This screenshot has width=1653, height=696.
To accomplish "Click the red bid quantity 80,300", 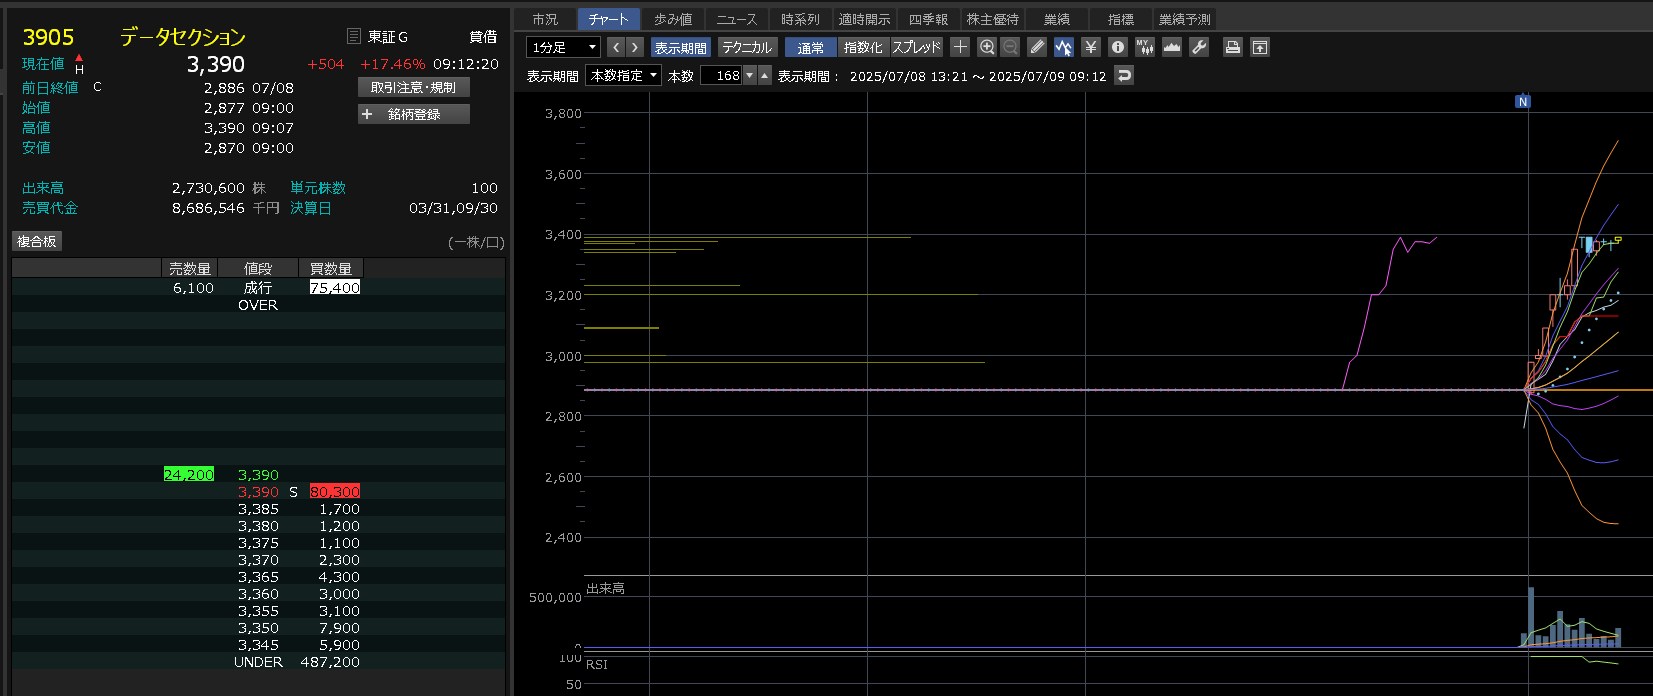I will point(335,491).
